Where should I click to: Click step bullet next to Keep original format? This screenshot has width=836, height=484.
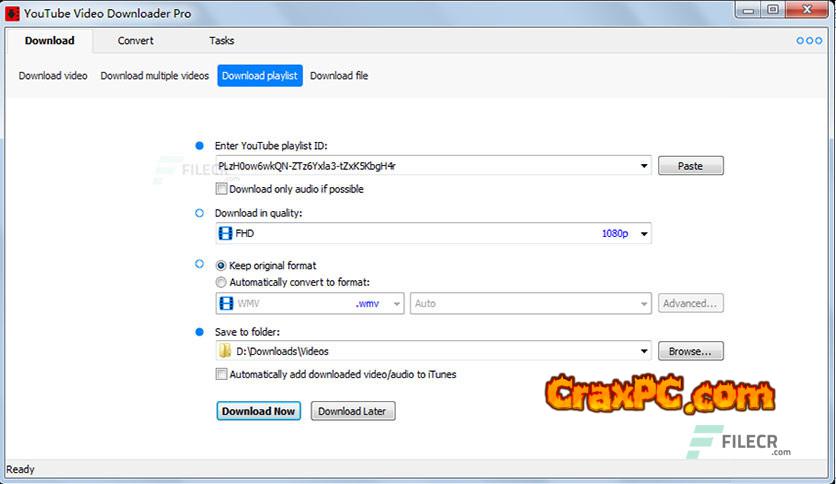point(199,264)
